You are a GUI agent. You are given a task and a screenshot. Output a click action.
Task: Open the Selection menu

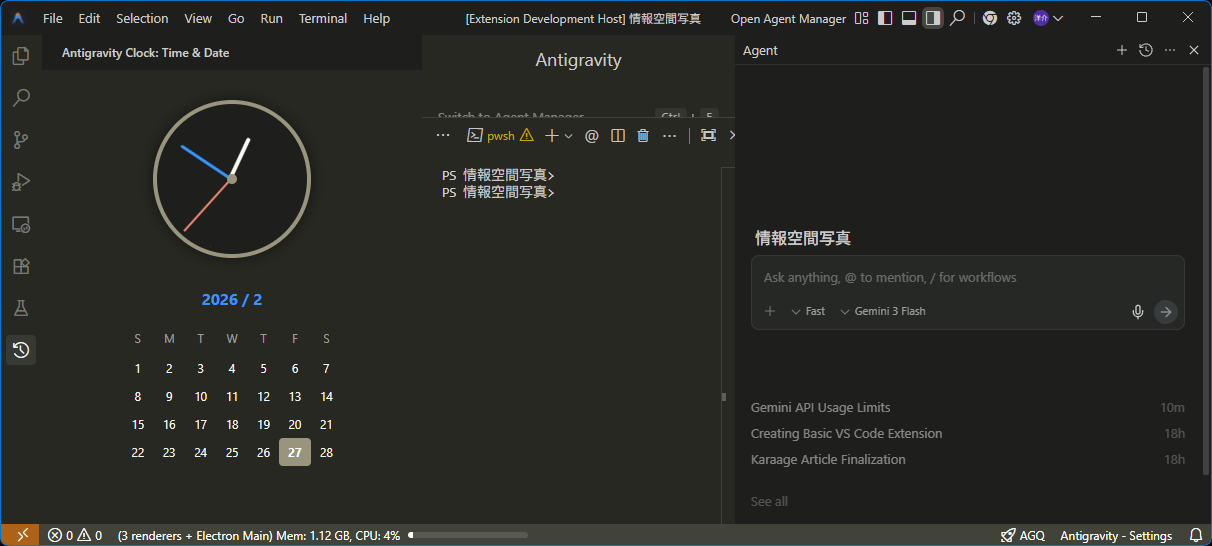(x=142, y=18)
